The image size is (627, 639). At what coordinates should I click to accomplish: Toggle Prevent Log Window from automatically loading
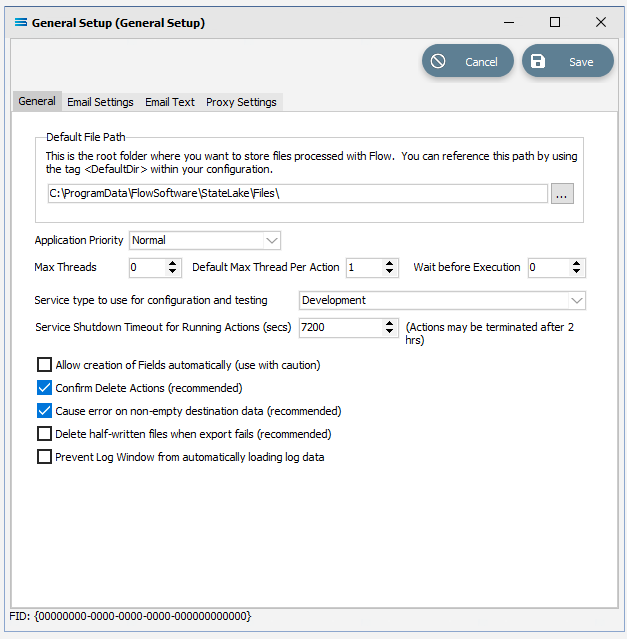click(44, 456)
